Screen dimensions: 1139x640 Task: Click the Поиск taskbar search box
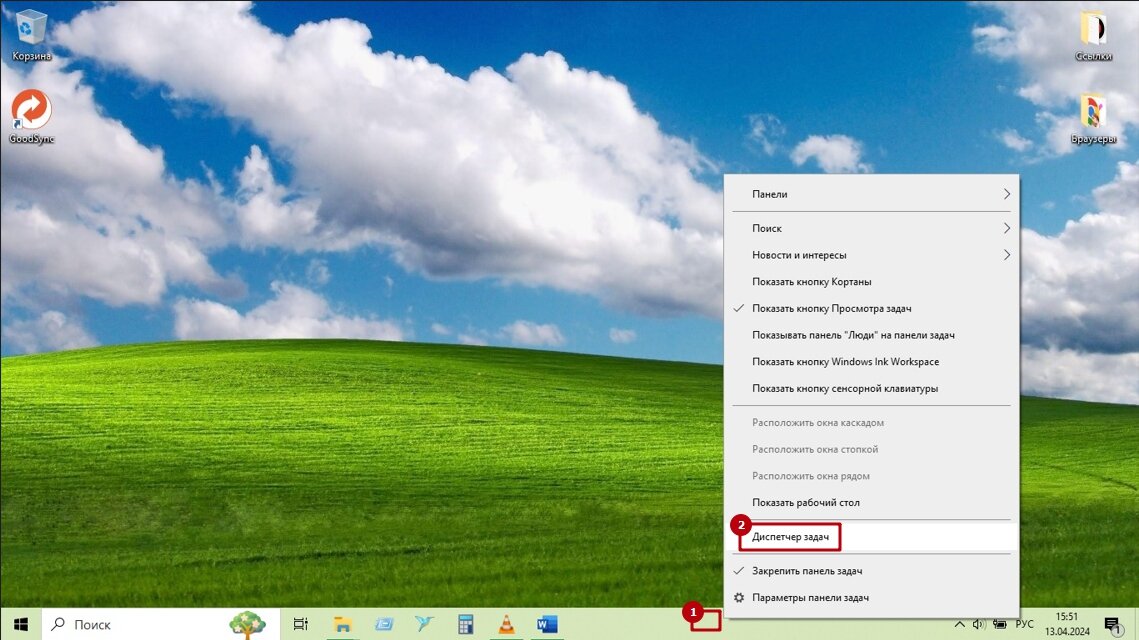(x=161, y=624)
